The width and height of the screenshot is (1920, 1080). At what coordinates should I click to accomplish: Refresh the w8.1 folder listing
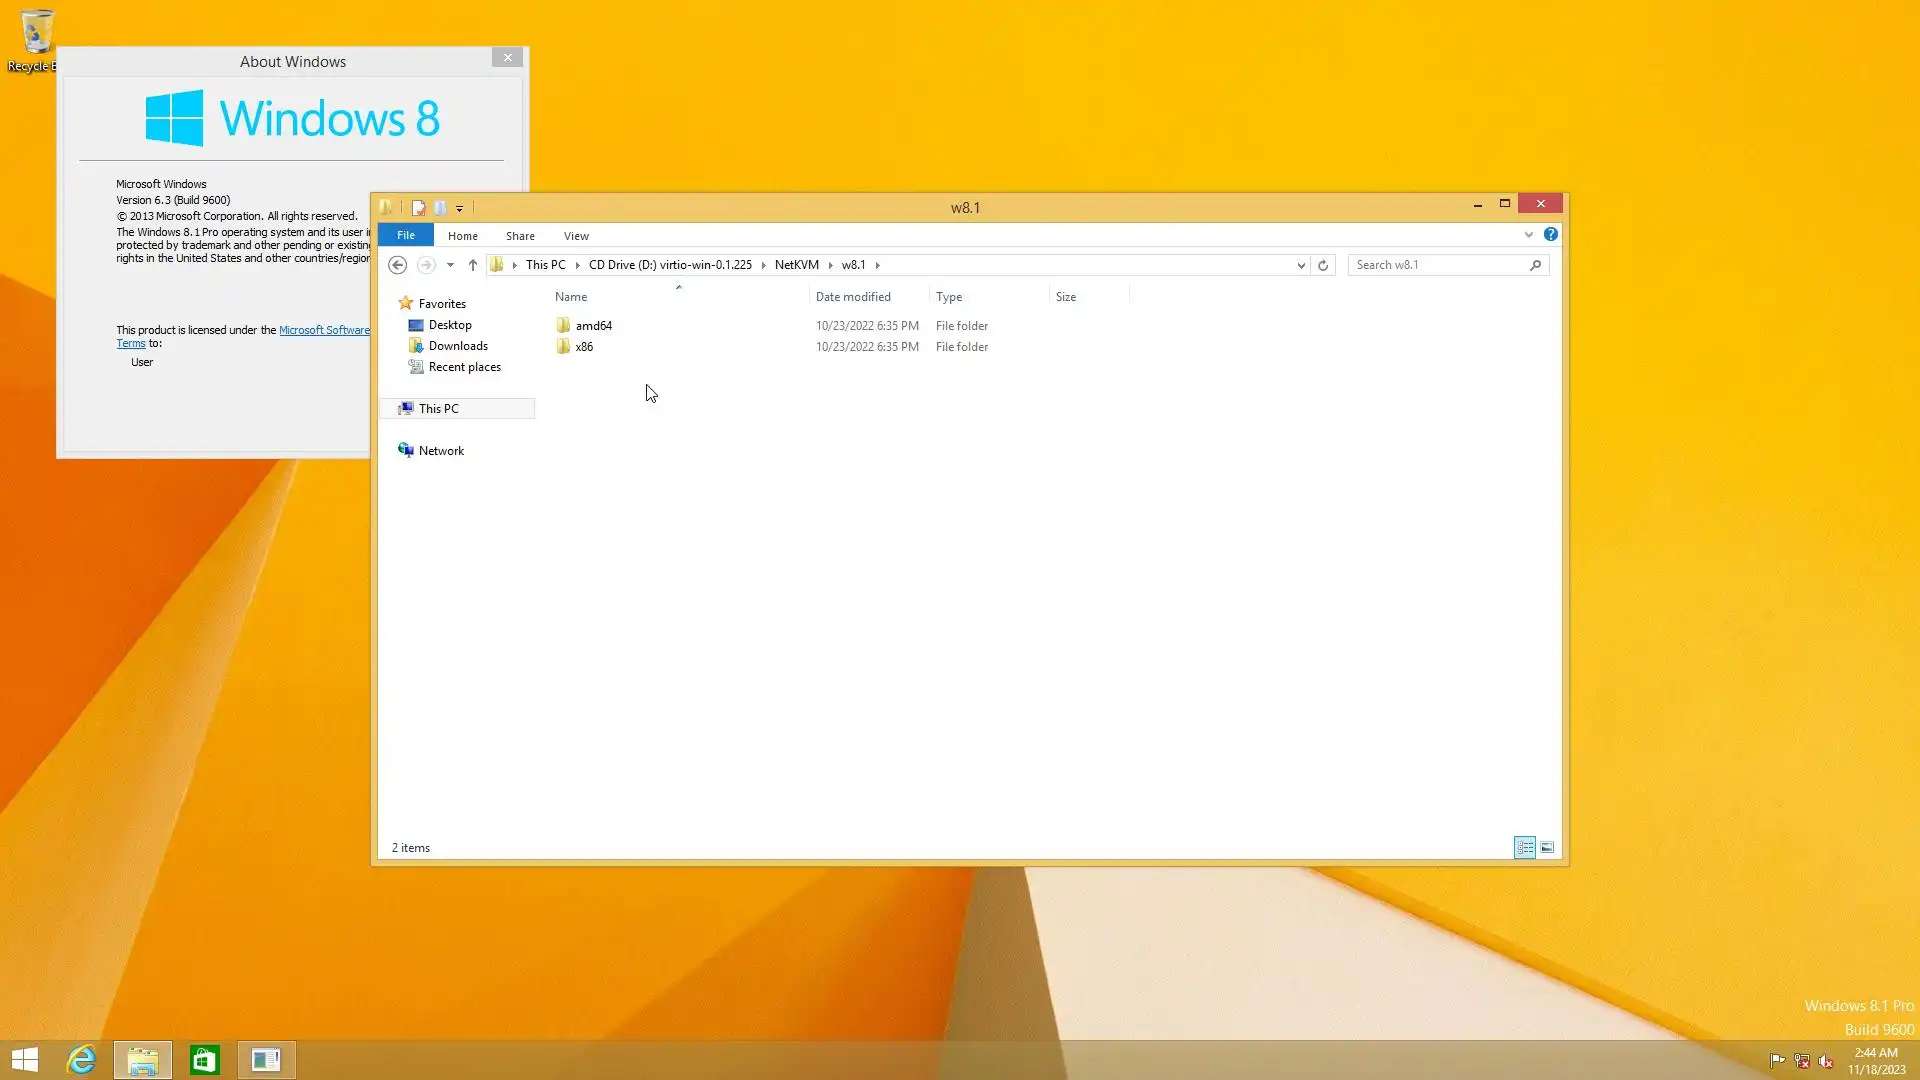(1323, 265)
